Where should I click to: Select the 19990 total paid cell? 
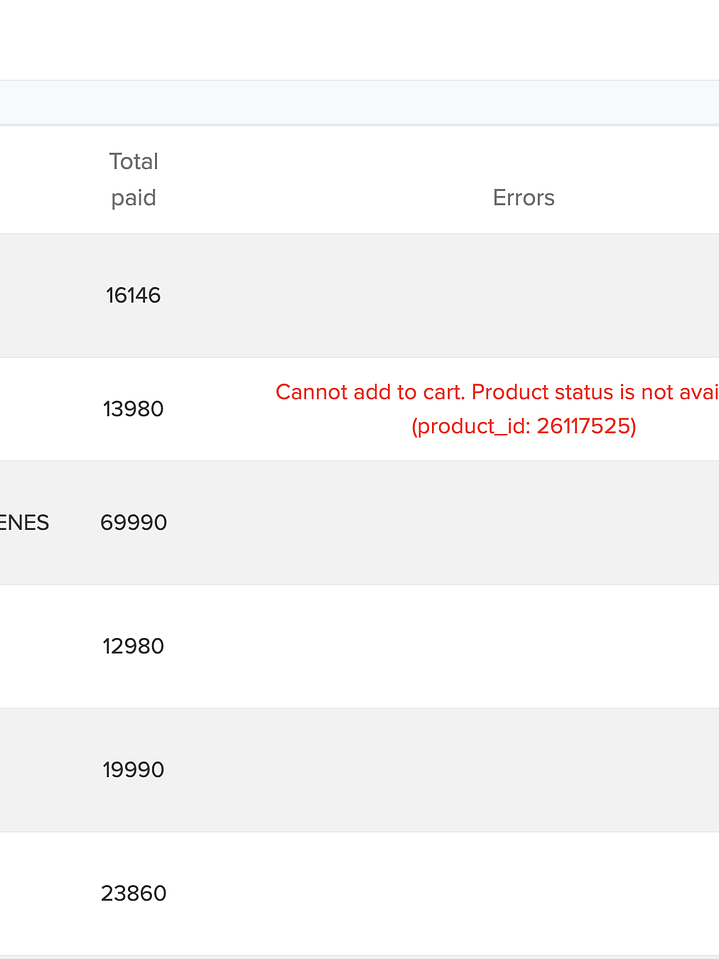(x=134, y=770)
